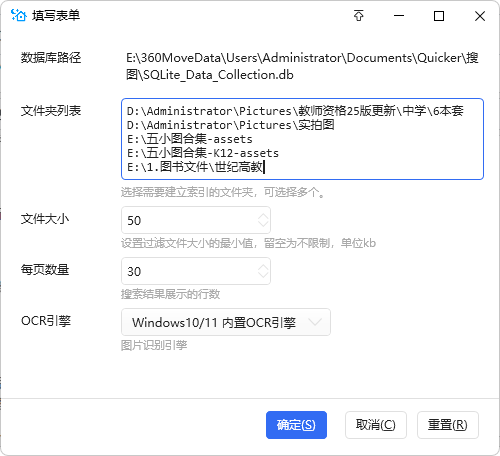Increase 每页数量 using the up arrow
Screen dimensions: 500x456
(263, 267)
